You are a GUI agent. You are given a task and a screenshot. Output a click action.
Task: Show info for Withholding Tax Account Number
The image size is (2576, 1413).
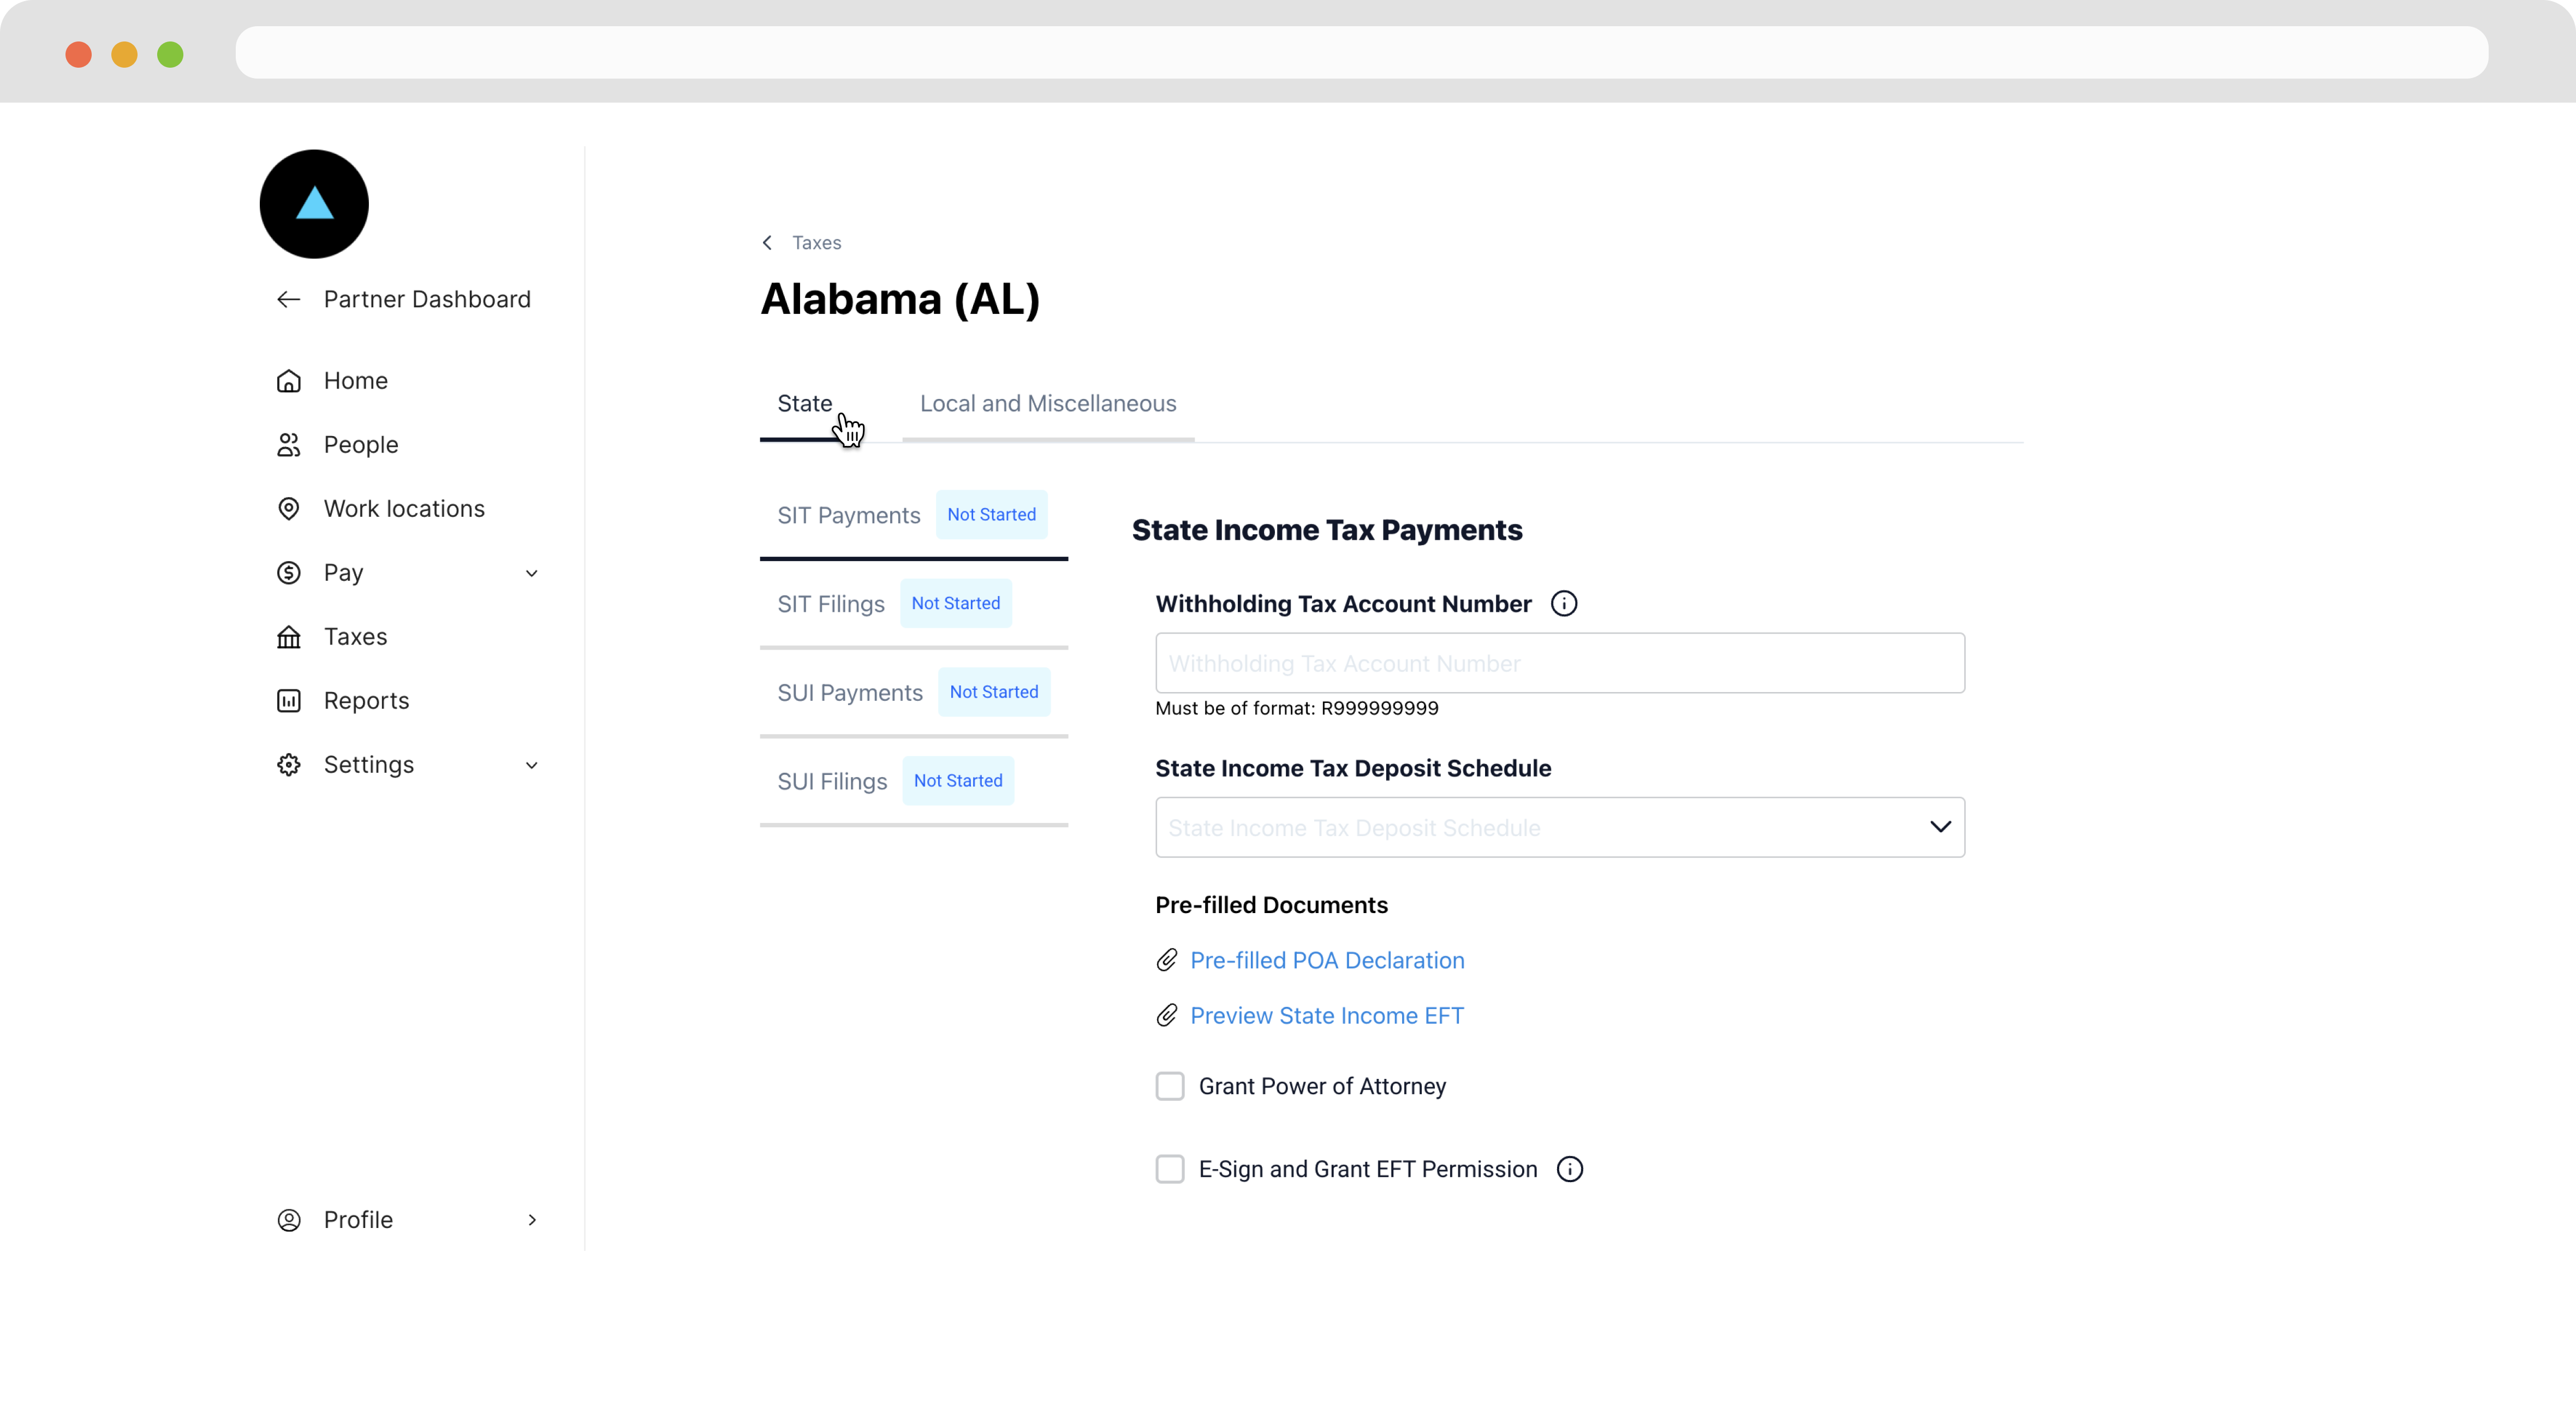point(1564,604)
